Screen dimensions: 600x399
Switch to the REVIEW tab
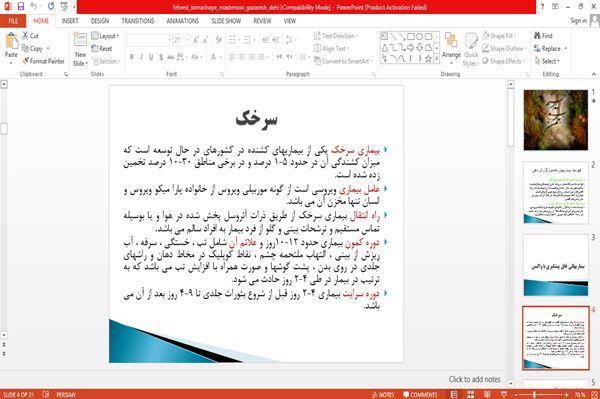point(262,21)
